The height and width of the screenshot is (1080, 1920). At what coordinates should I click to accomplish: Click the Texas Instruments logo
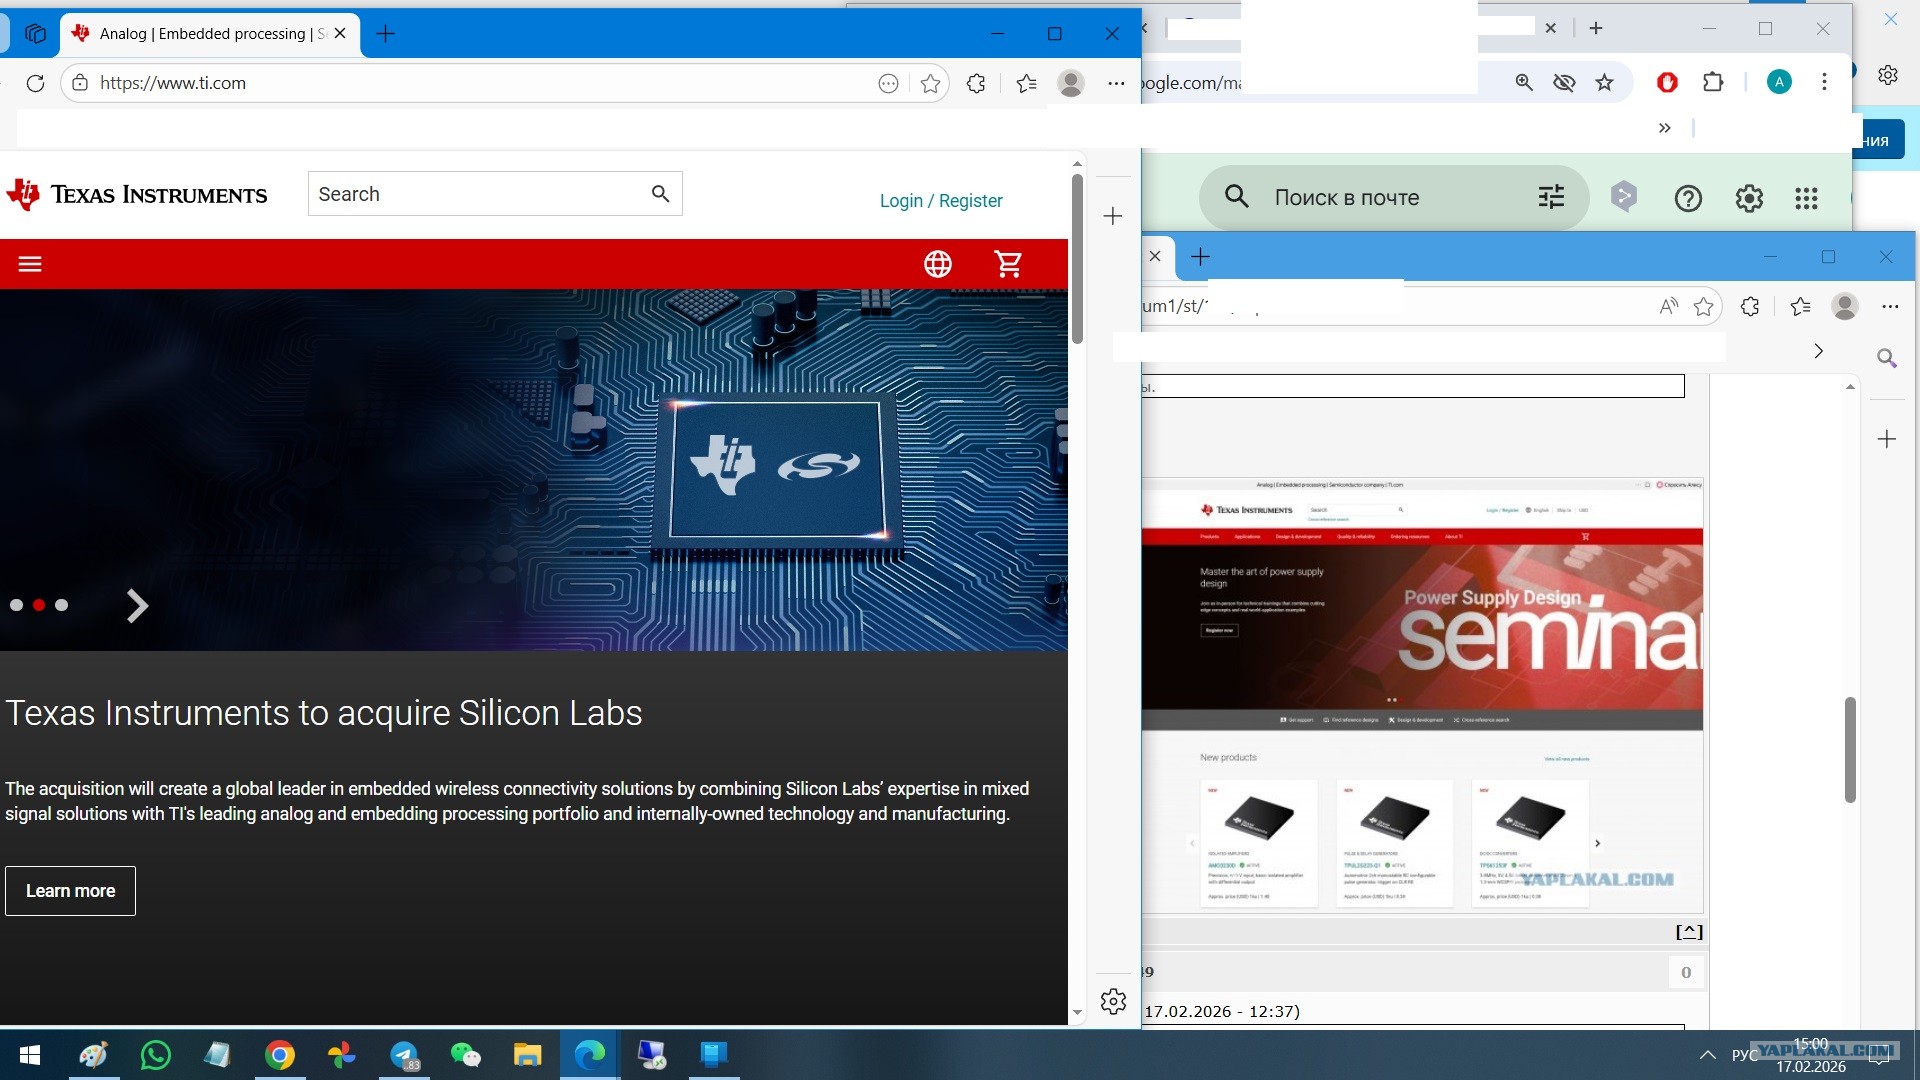click(x=137, y=194)
